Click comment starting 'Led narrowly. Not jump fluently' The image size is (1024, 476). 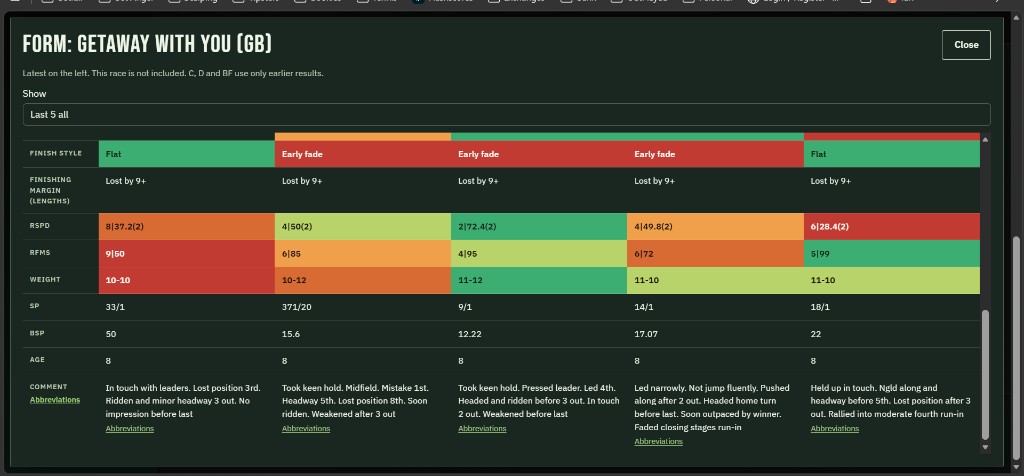712,407
